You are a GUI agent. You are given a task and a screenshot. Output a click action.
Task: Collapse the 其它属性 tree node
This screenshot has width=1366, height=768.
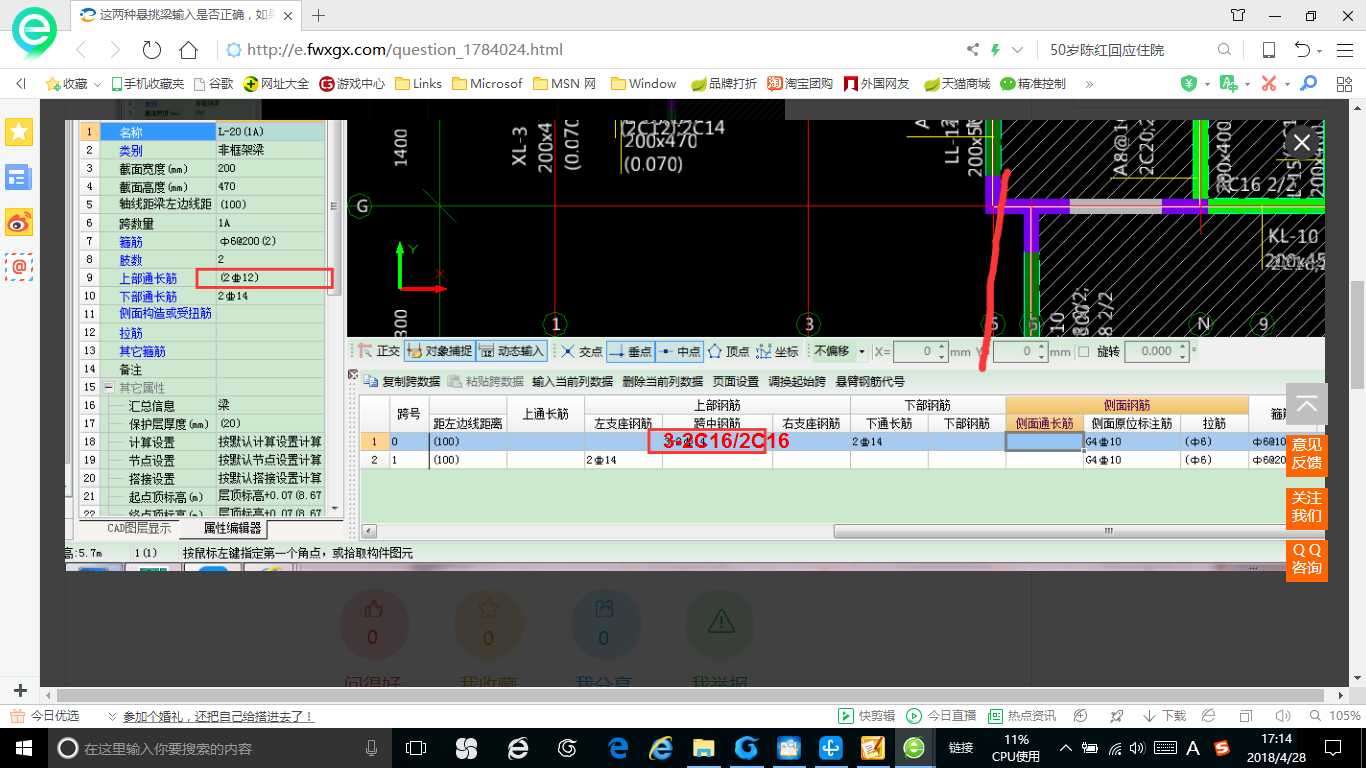107,387
